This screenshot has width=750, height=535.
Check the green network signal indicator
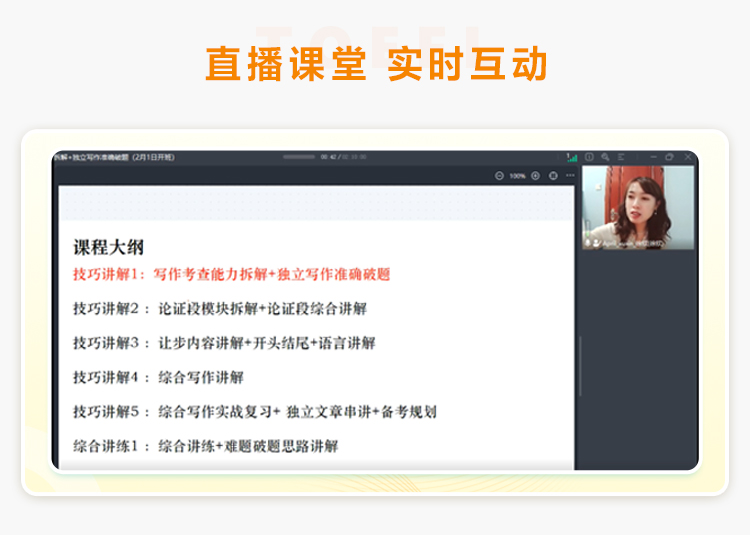tap(571, 157)
